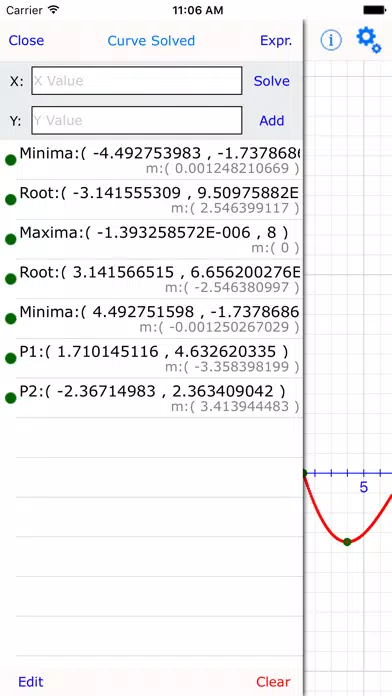Tap green root point on graph axis
This screenshot has height=696, width=392.
tap(305, 474)
